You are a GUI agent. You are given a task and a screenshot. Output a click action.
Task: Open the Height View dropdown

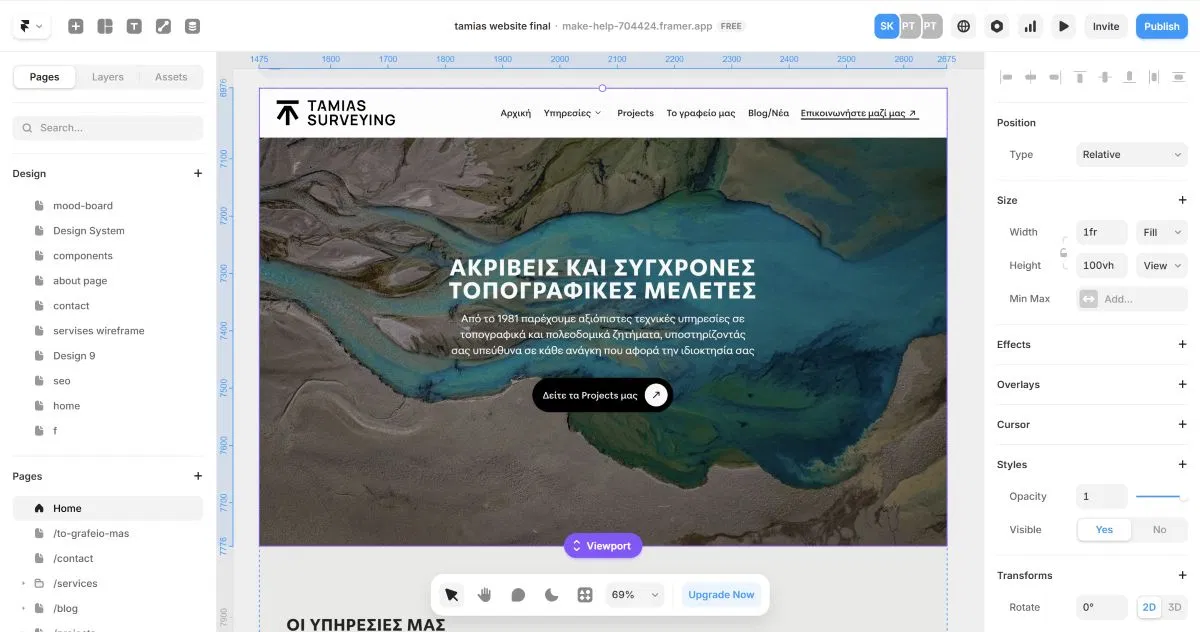pos(1162,265)
